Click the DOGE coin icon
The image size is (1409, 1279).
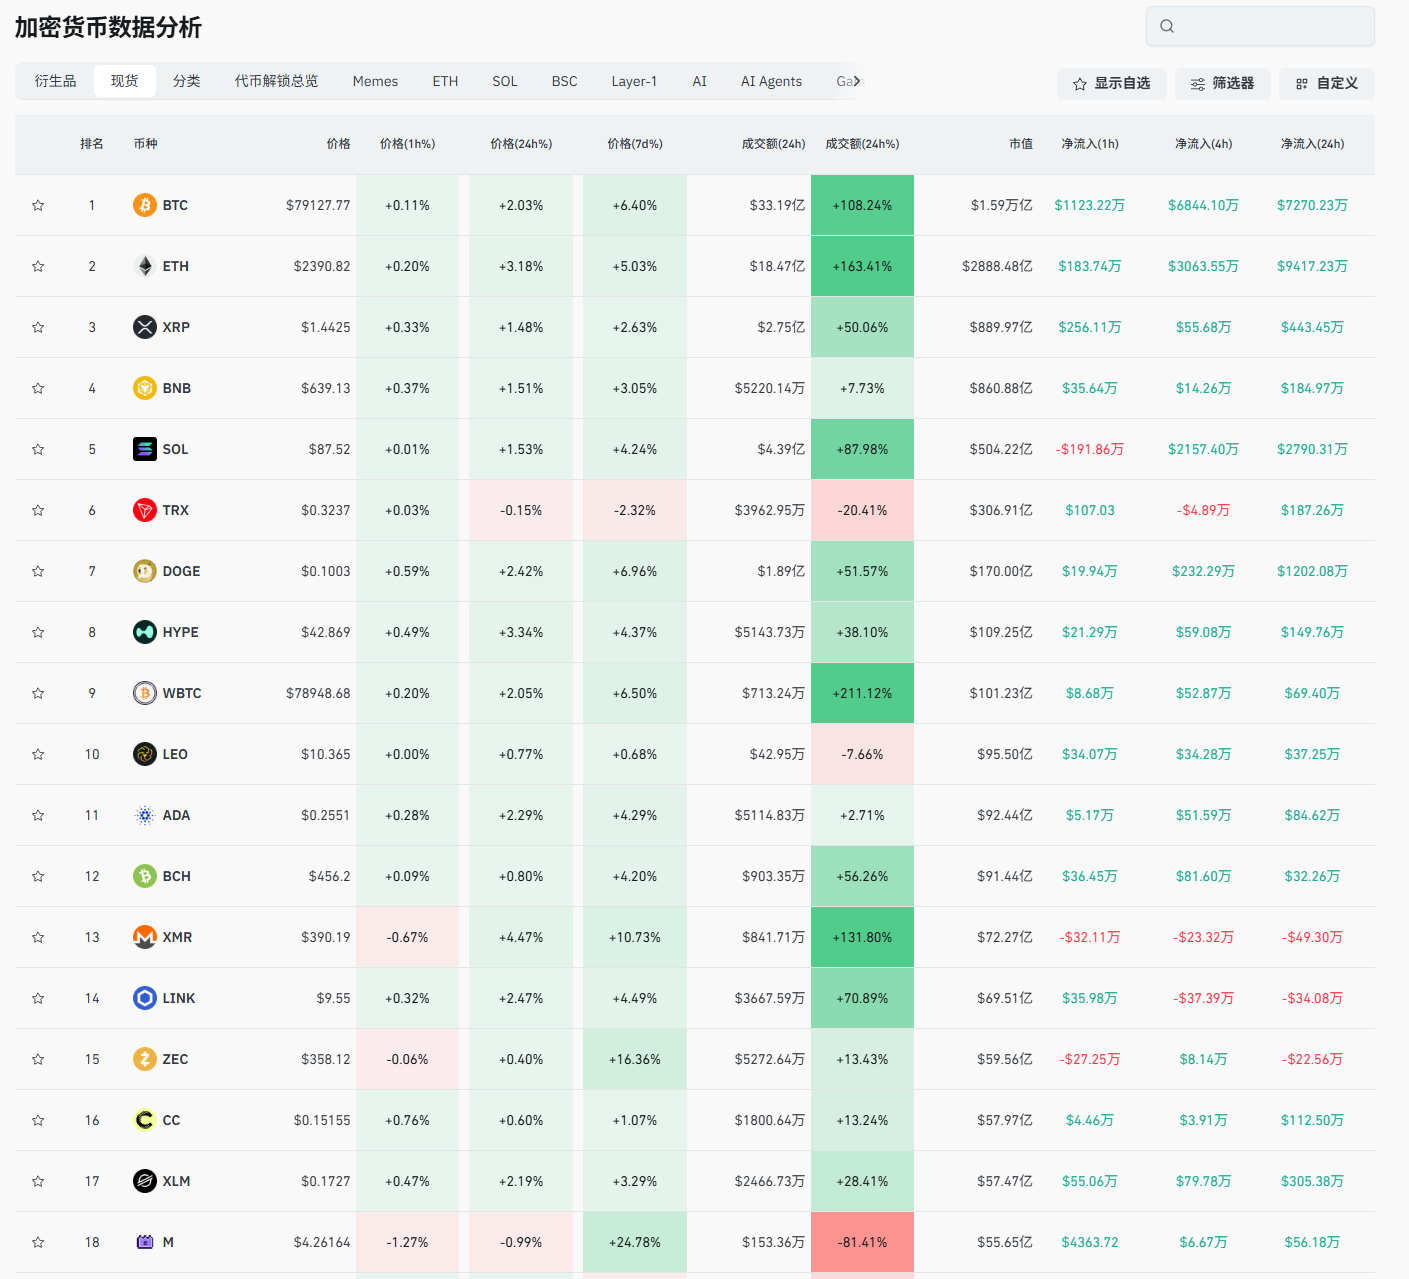[145, 571]
